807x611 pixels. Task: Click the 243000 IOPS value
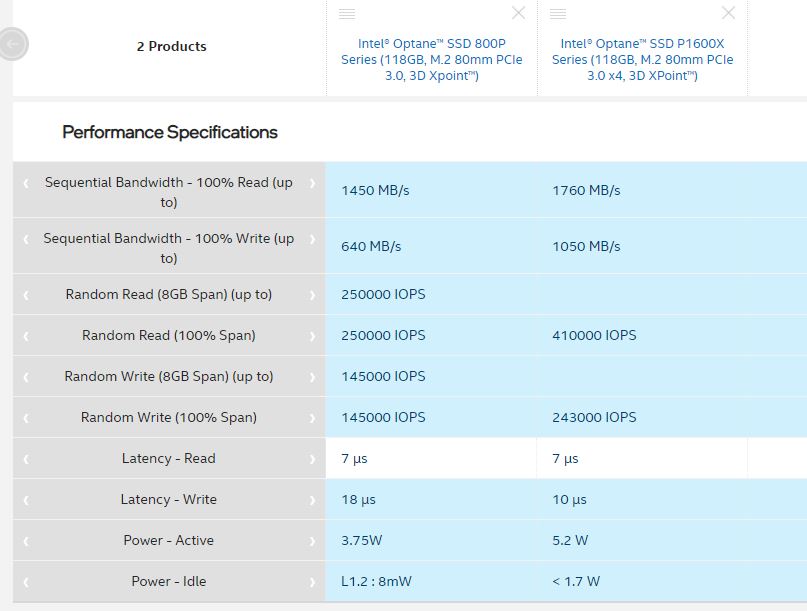(594, 417)
